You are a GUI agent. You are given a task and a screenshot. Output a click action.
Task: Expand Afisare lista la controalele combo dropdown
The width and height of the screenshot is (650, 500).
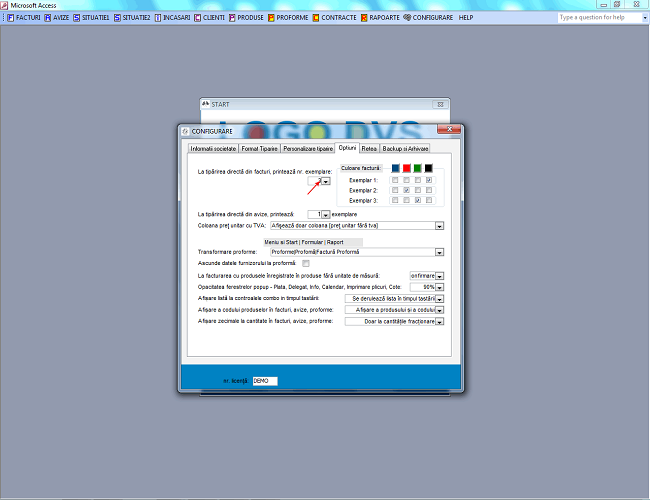tap(439, 299)
